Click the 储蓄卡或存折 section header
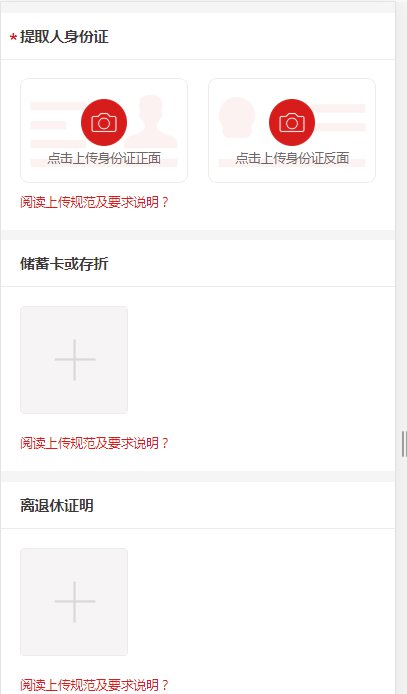Screen dimensions: 407x694 pos(64,264)
